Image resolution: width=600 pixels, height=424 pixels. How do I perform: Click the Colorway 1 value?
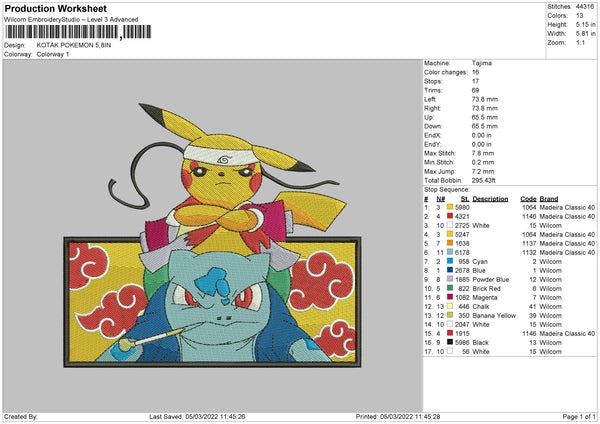53,54
